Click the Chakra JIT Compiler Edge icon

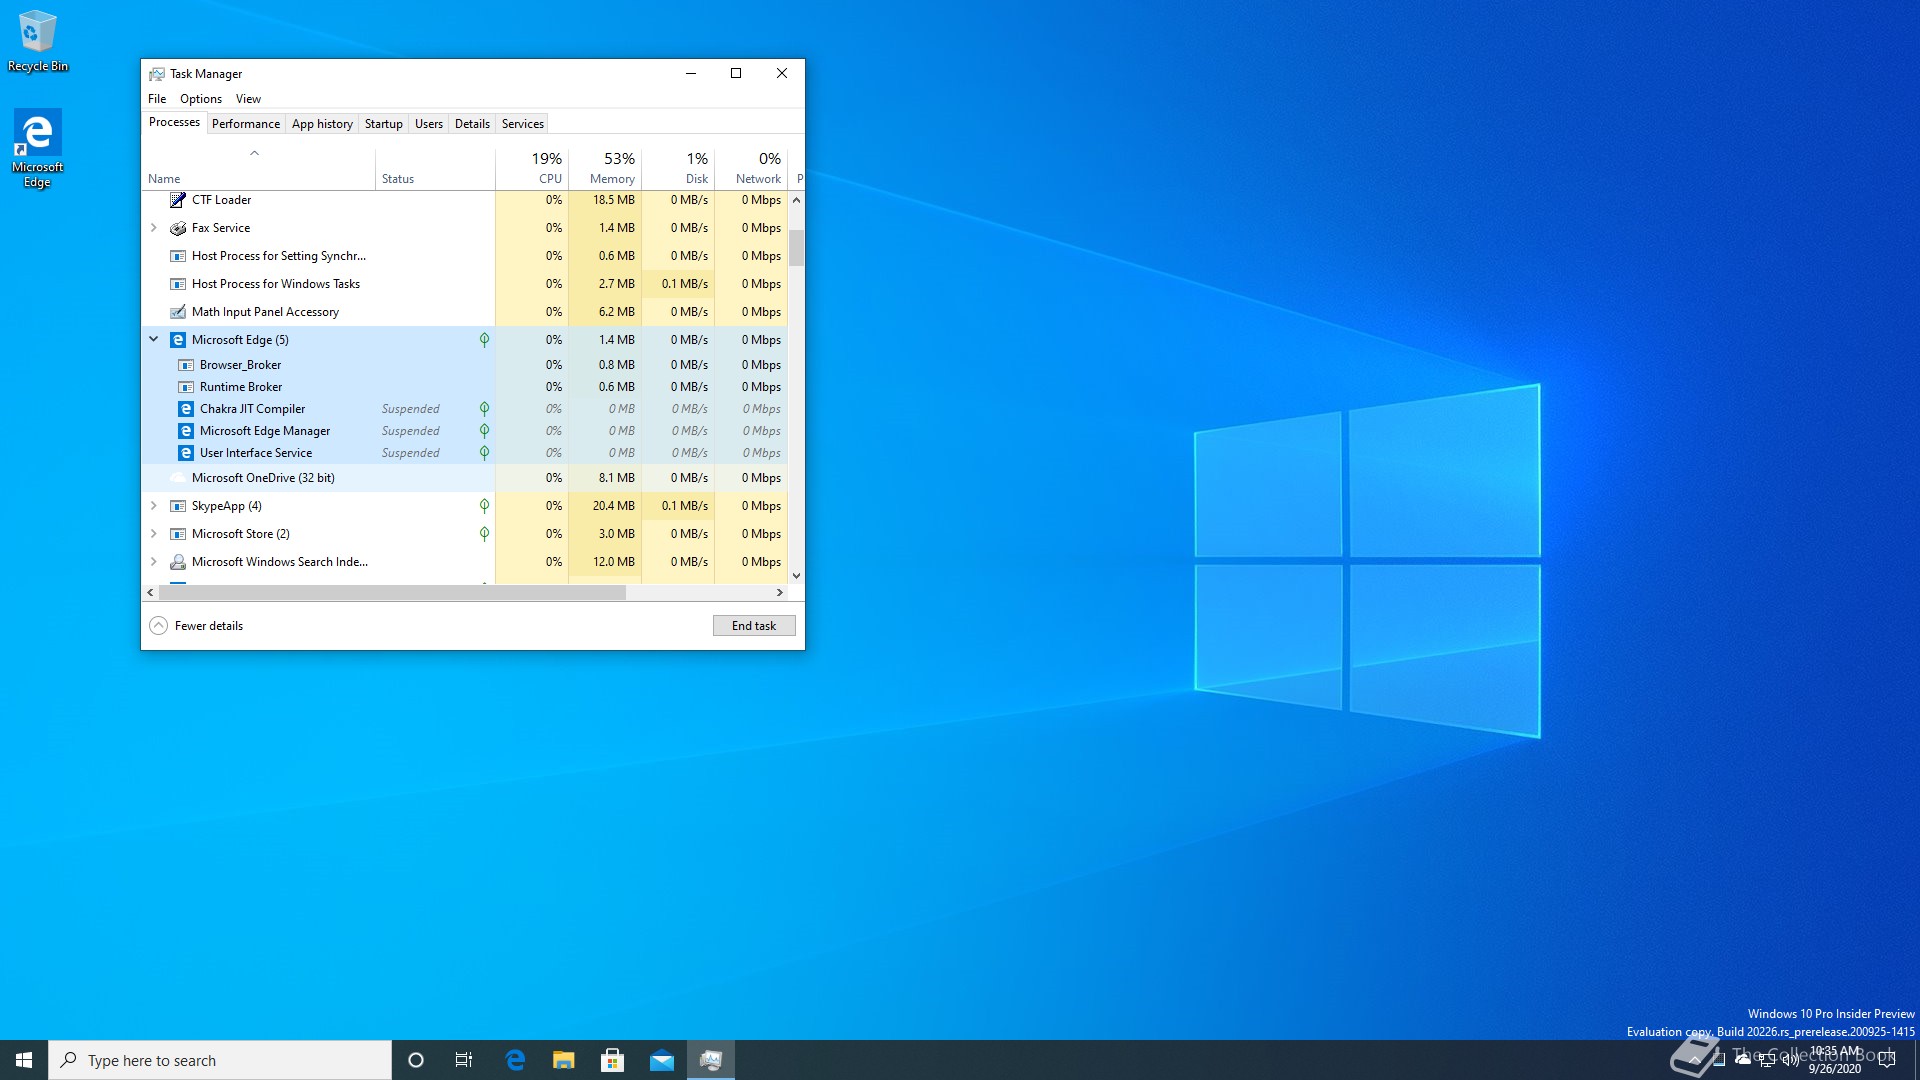point(186,409)
